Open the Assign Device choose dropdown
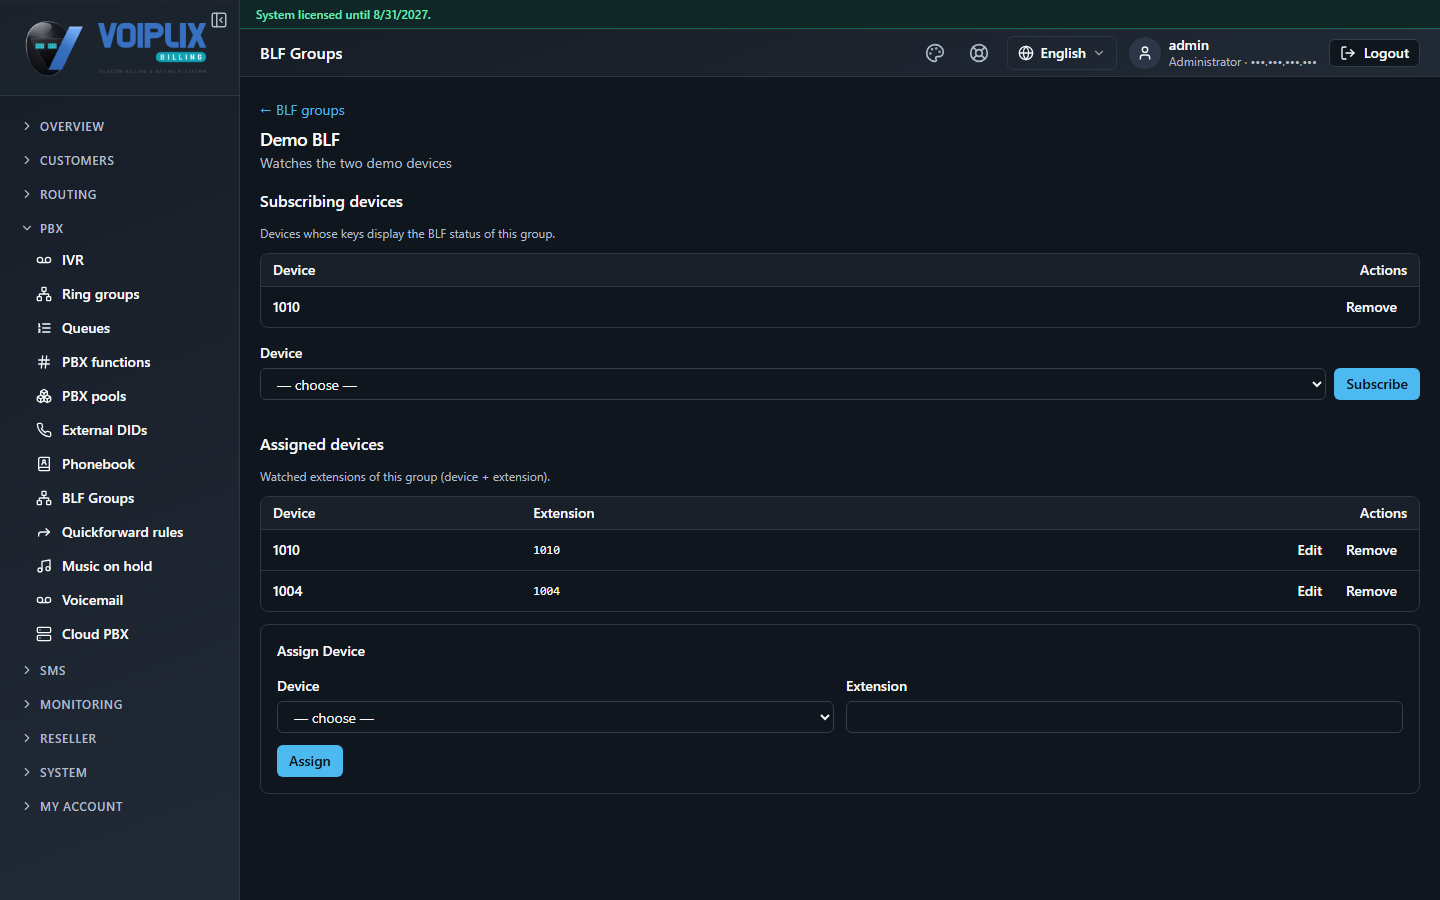 [x=555, y=717]
